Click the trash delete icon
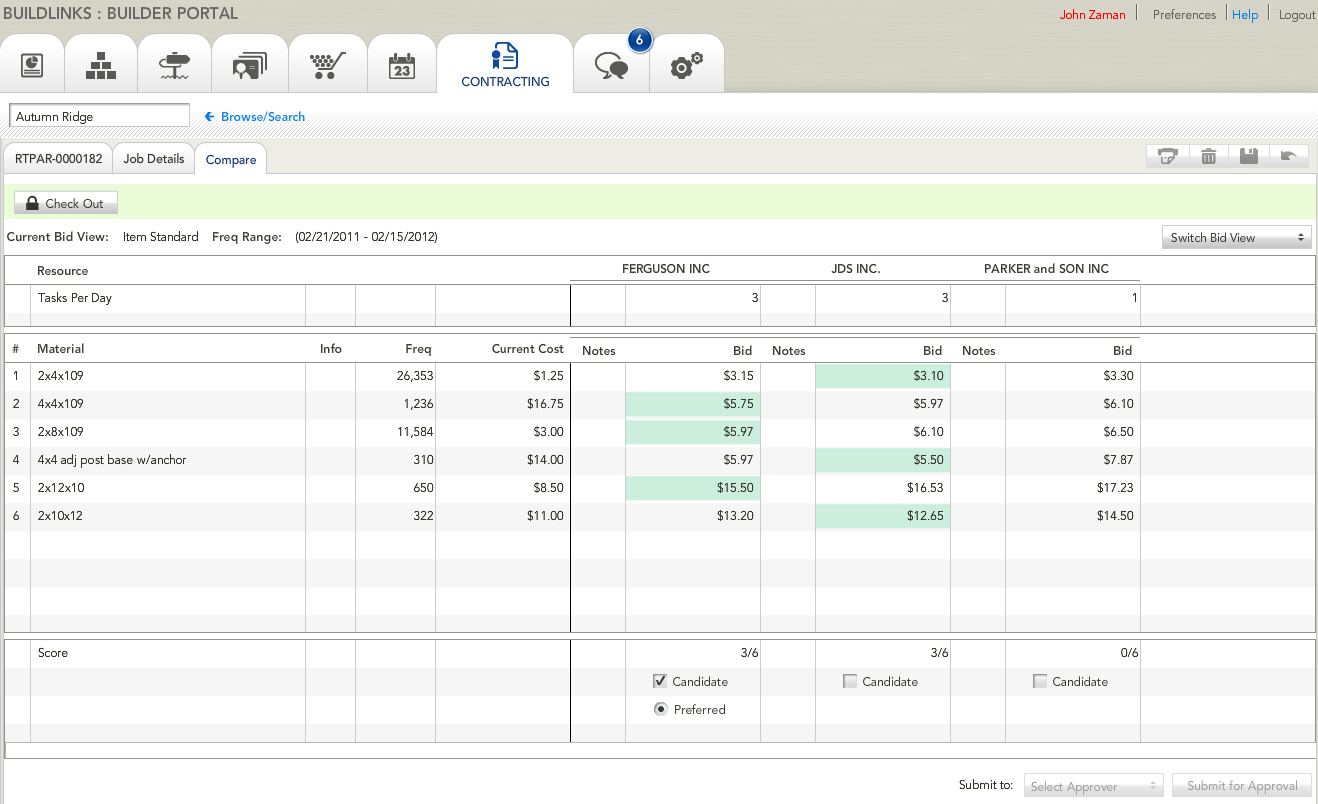 [x=1208, y=156]
